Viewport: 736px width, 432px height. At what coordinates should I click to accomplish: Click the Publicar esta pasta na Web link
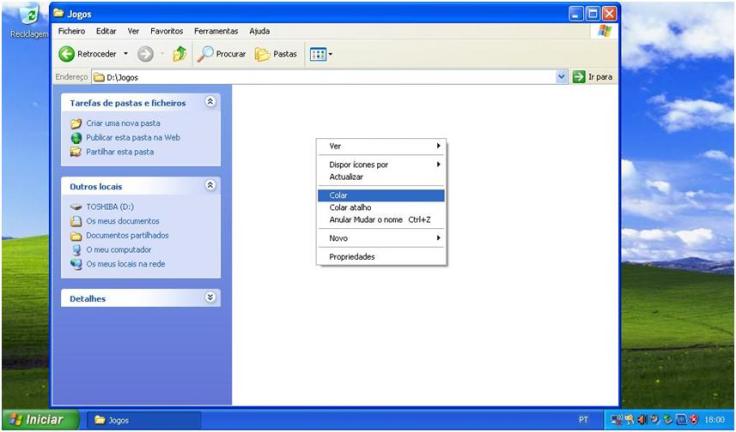132,137
